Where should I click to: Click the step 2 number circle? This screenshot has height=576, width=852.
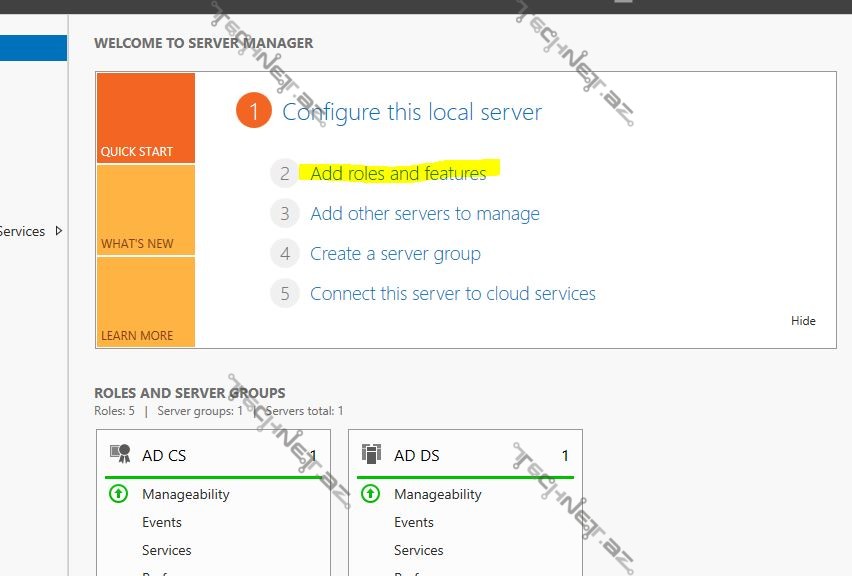285,173
